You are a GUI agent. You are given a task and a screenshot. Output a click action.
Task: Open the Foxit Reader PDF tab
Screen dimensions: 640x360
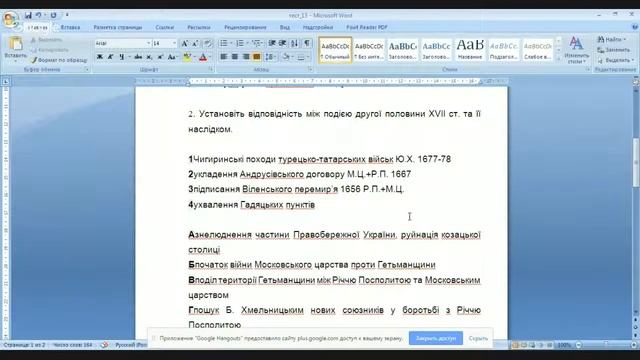pos(367,27)
